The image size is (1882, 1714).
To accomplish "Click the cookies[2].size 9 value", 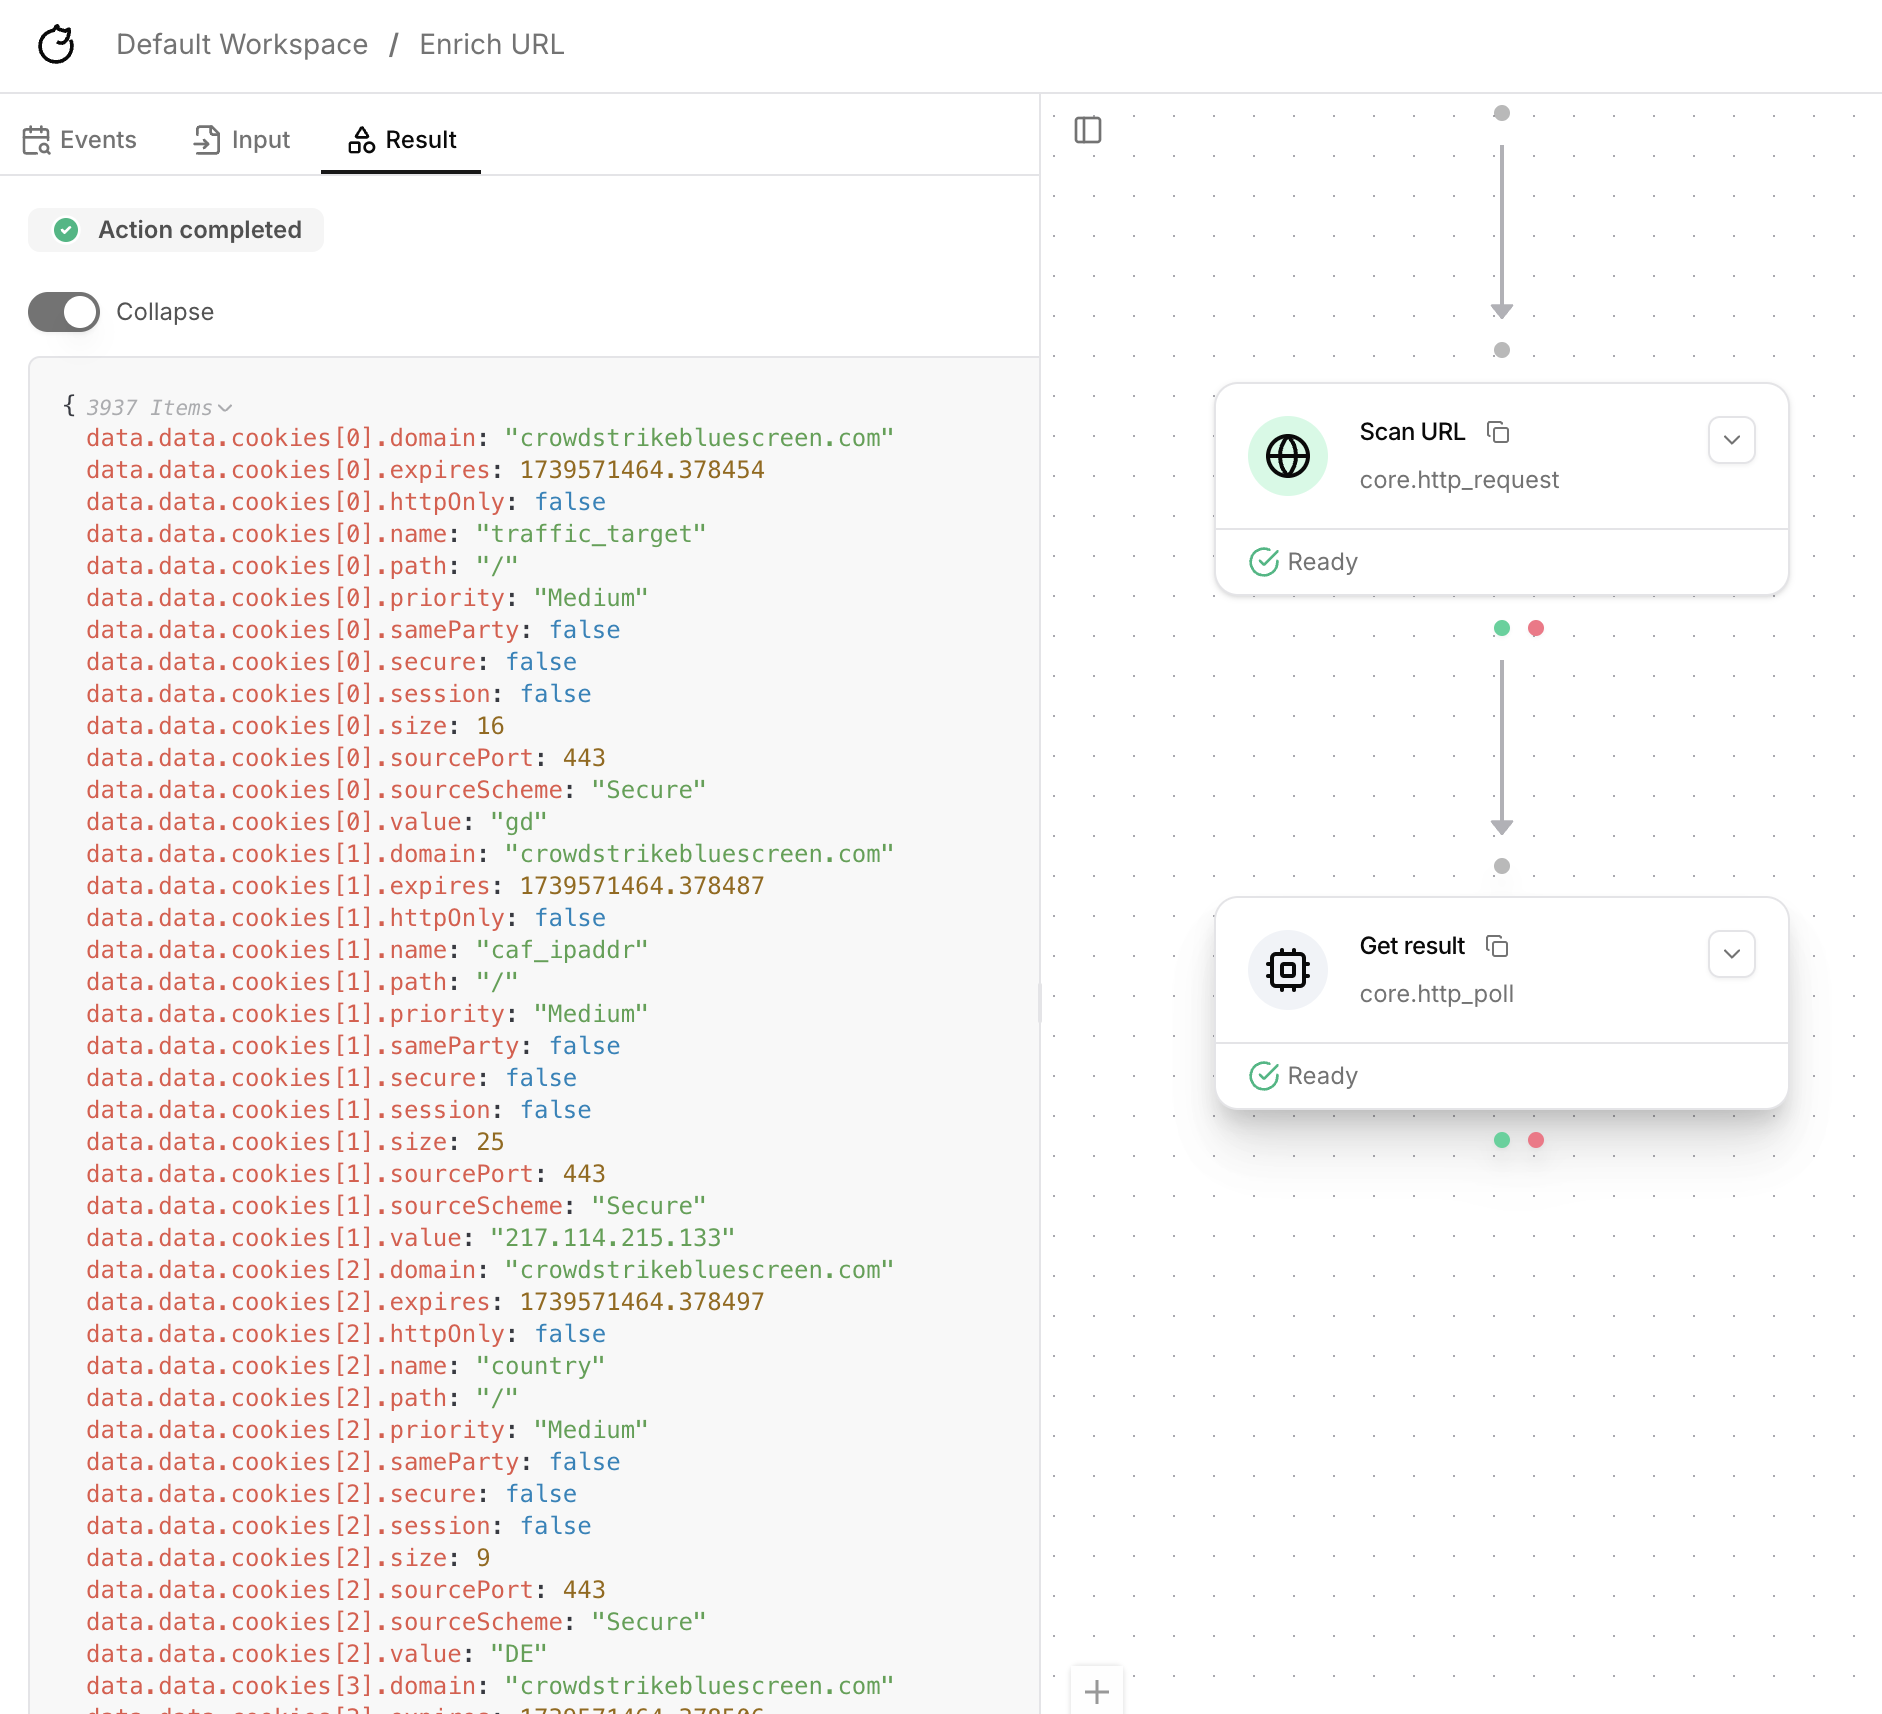I will [x=483, y=1558].
